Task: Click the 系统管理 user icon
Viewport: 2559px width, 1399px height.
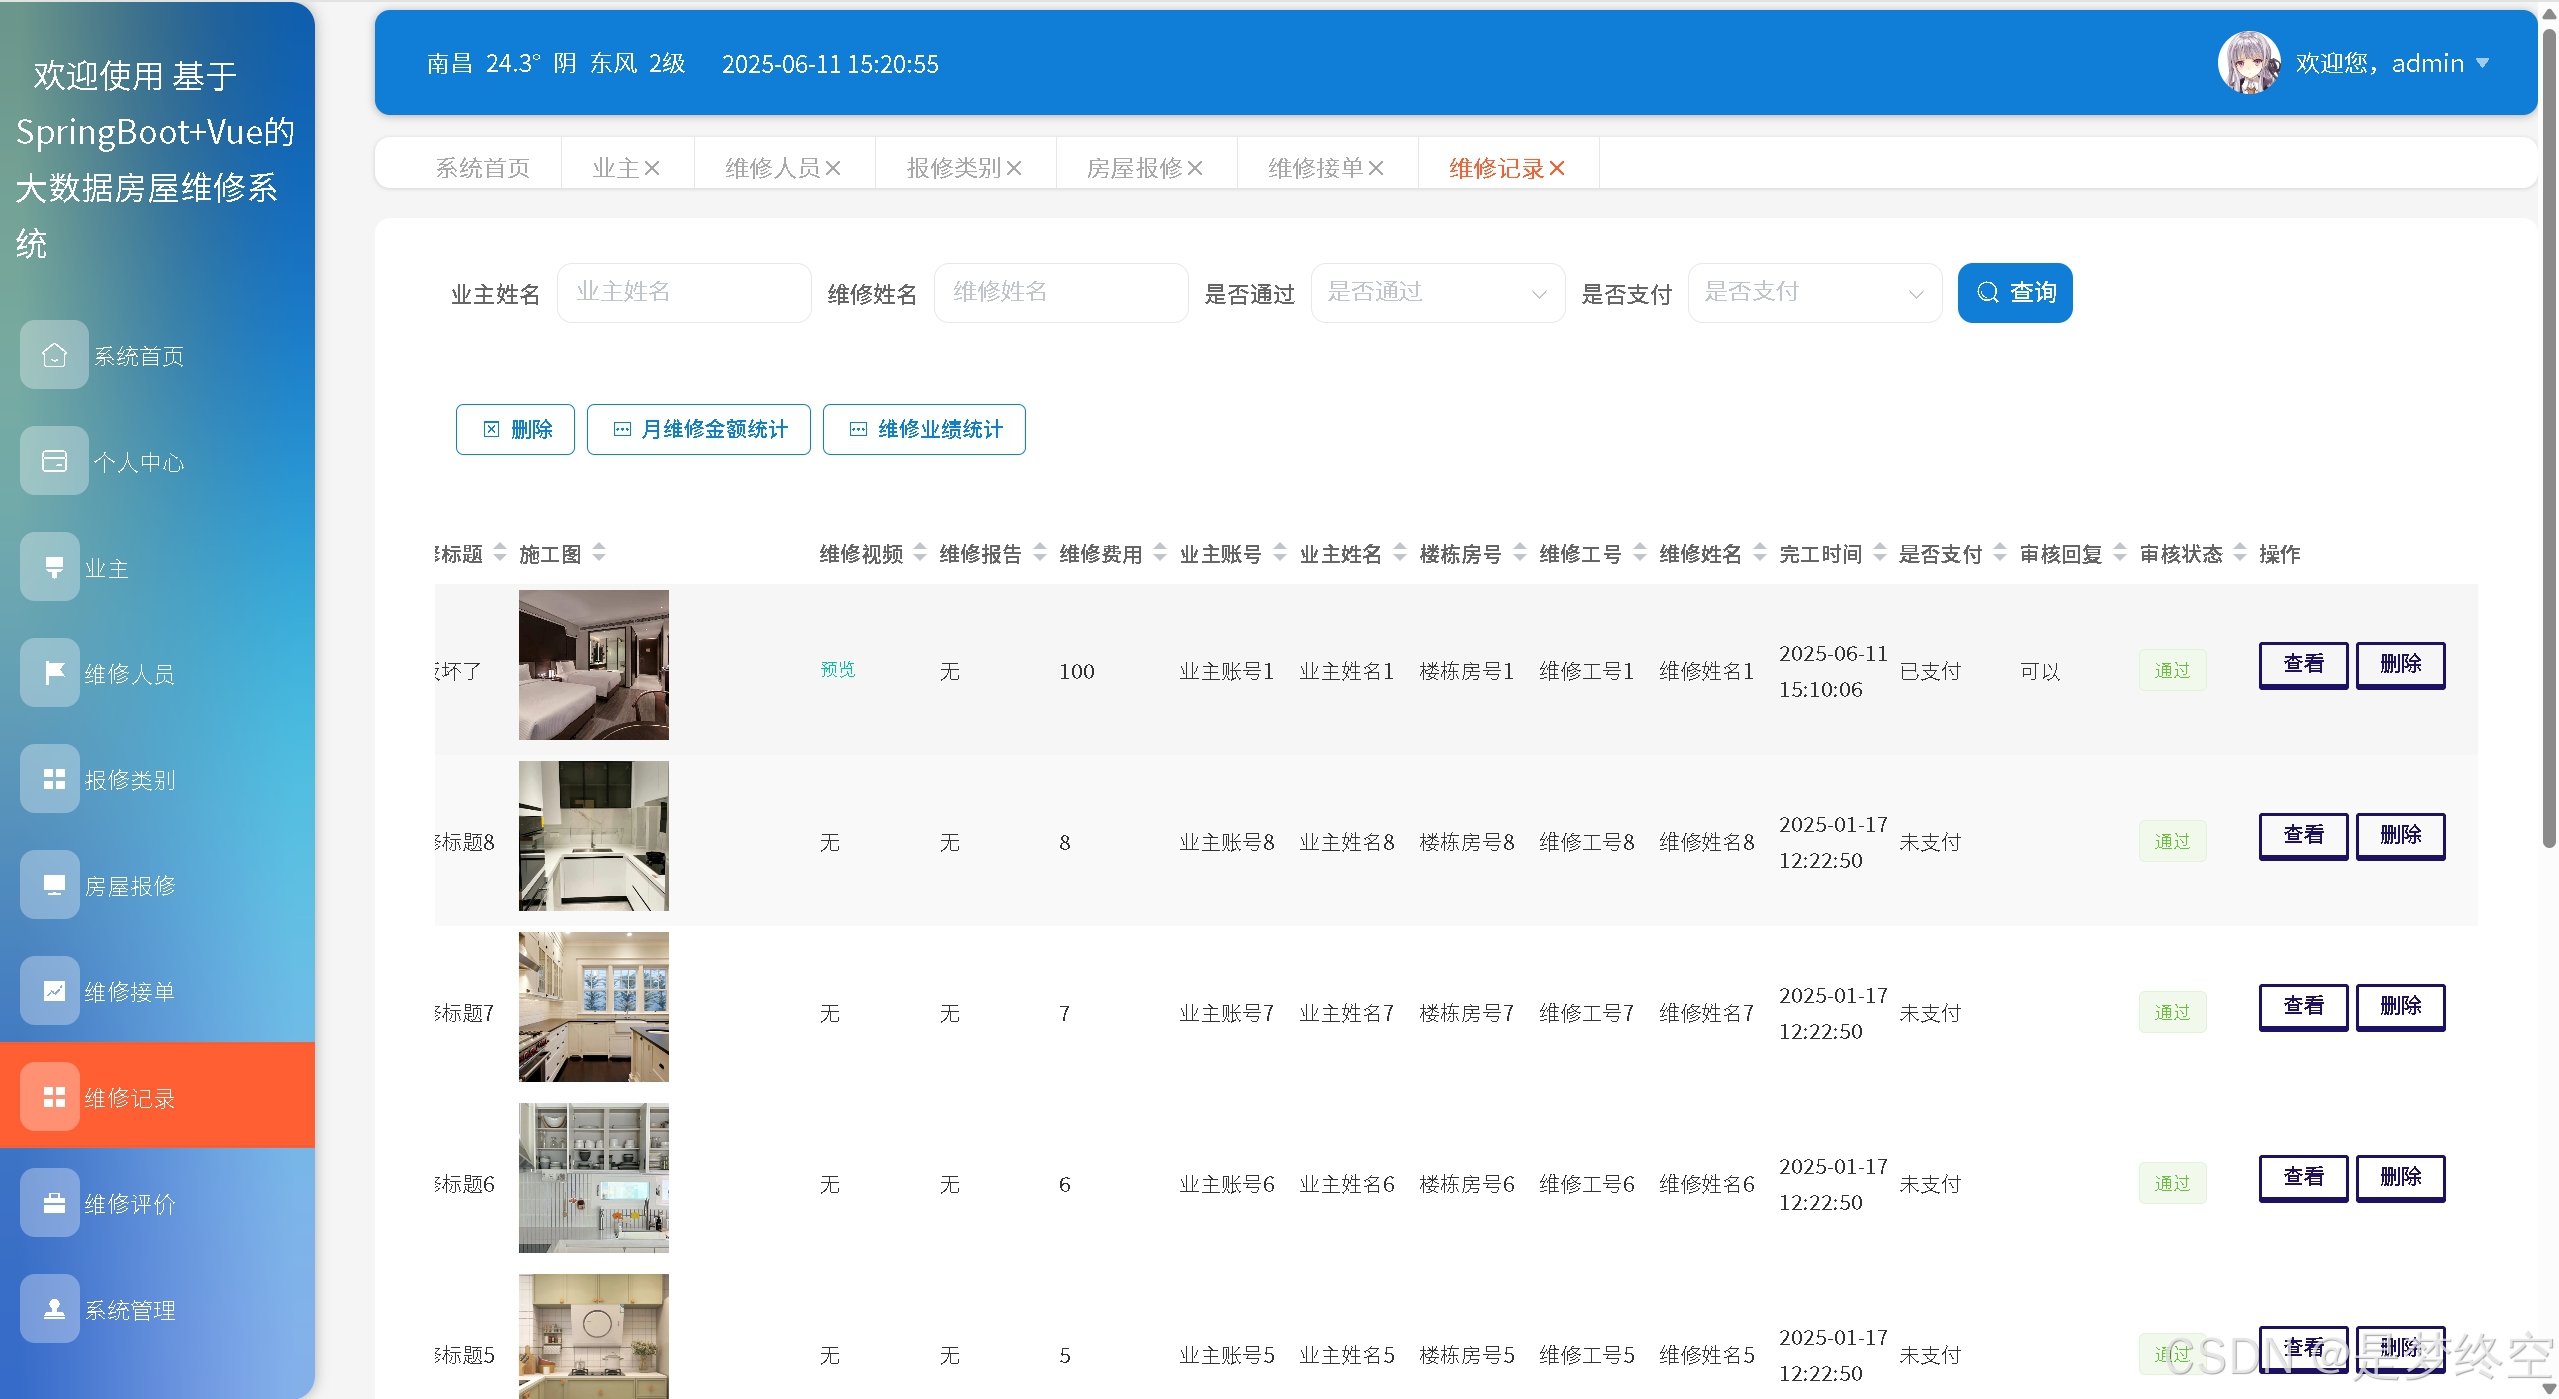Action: click(54, 1309)
